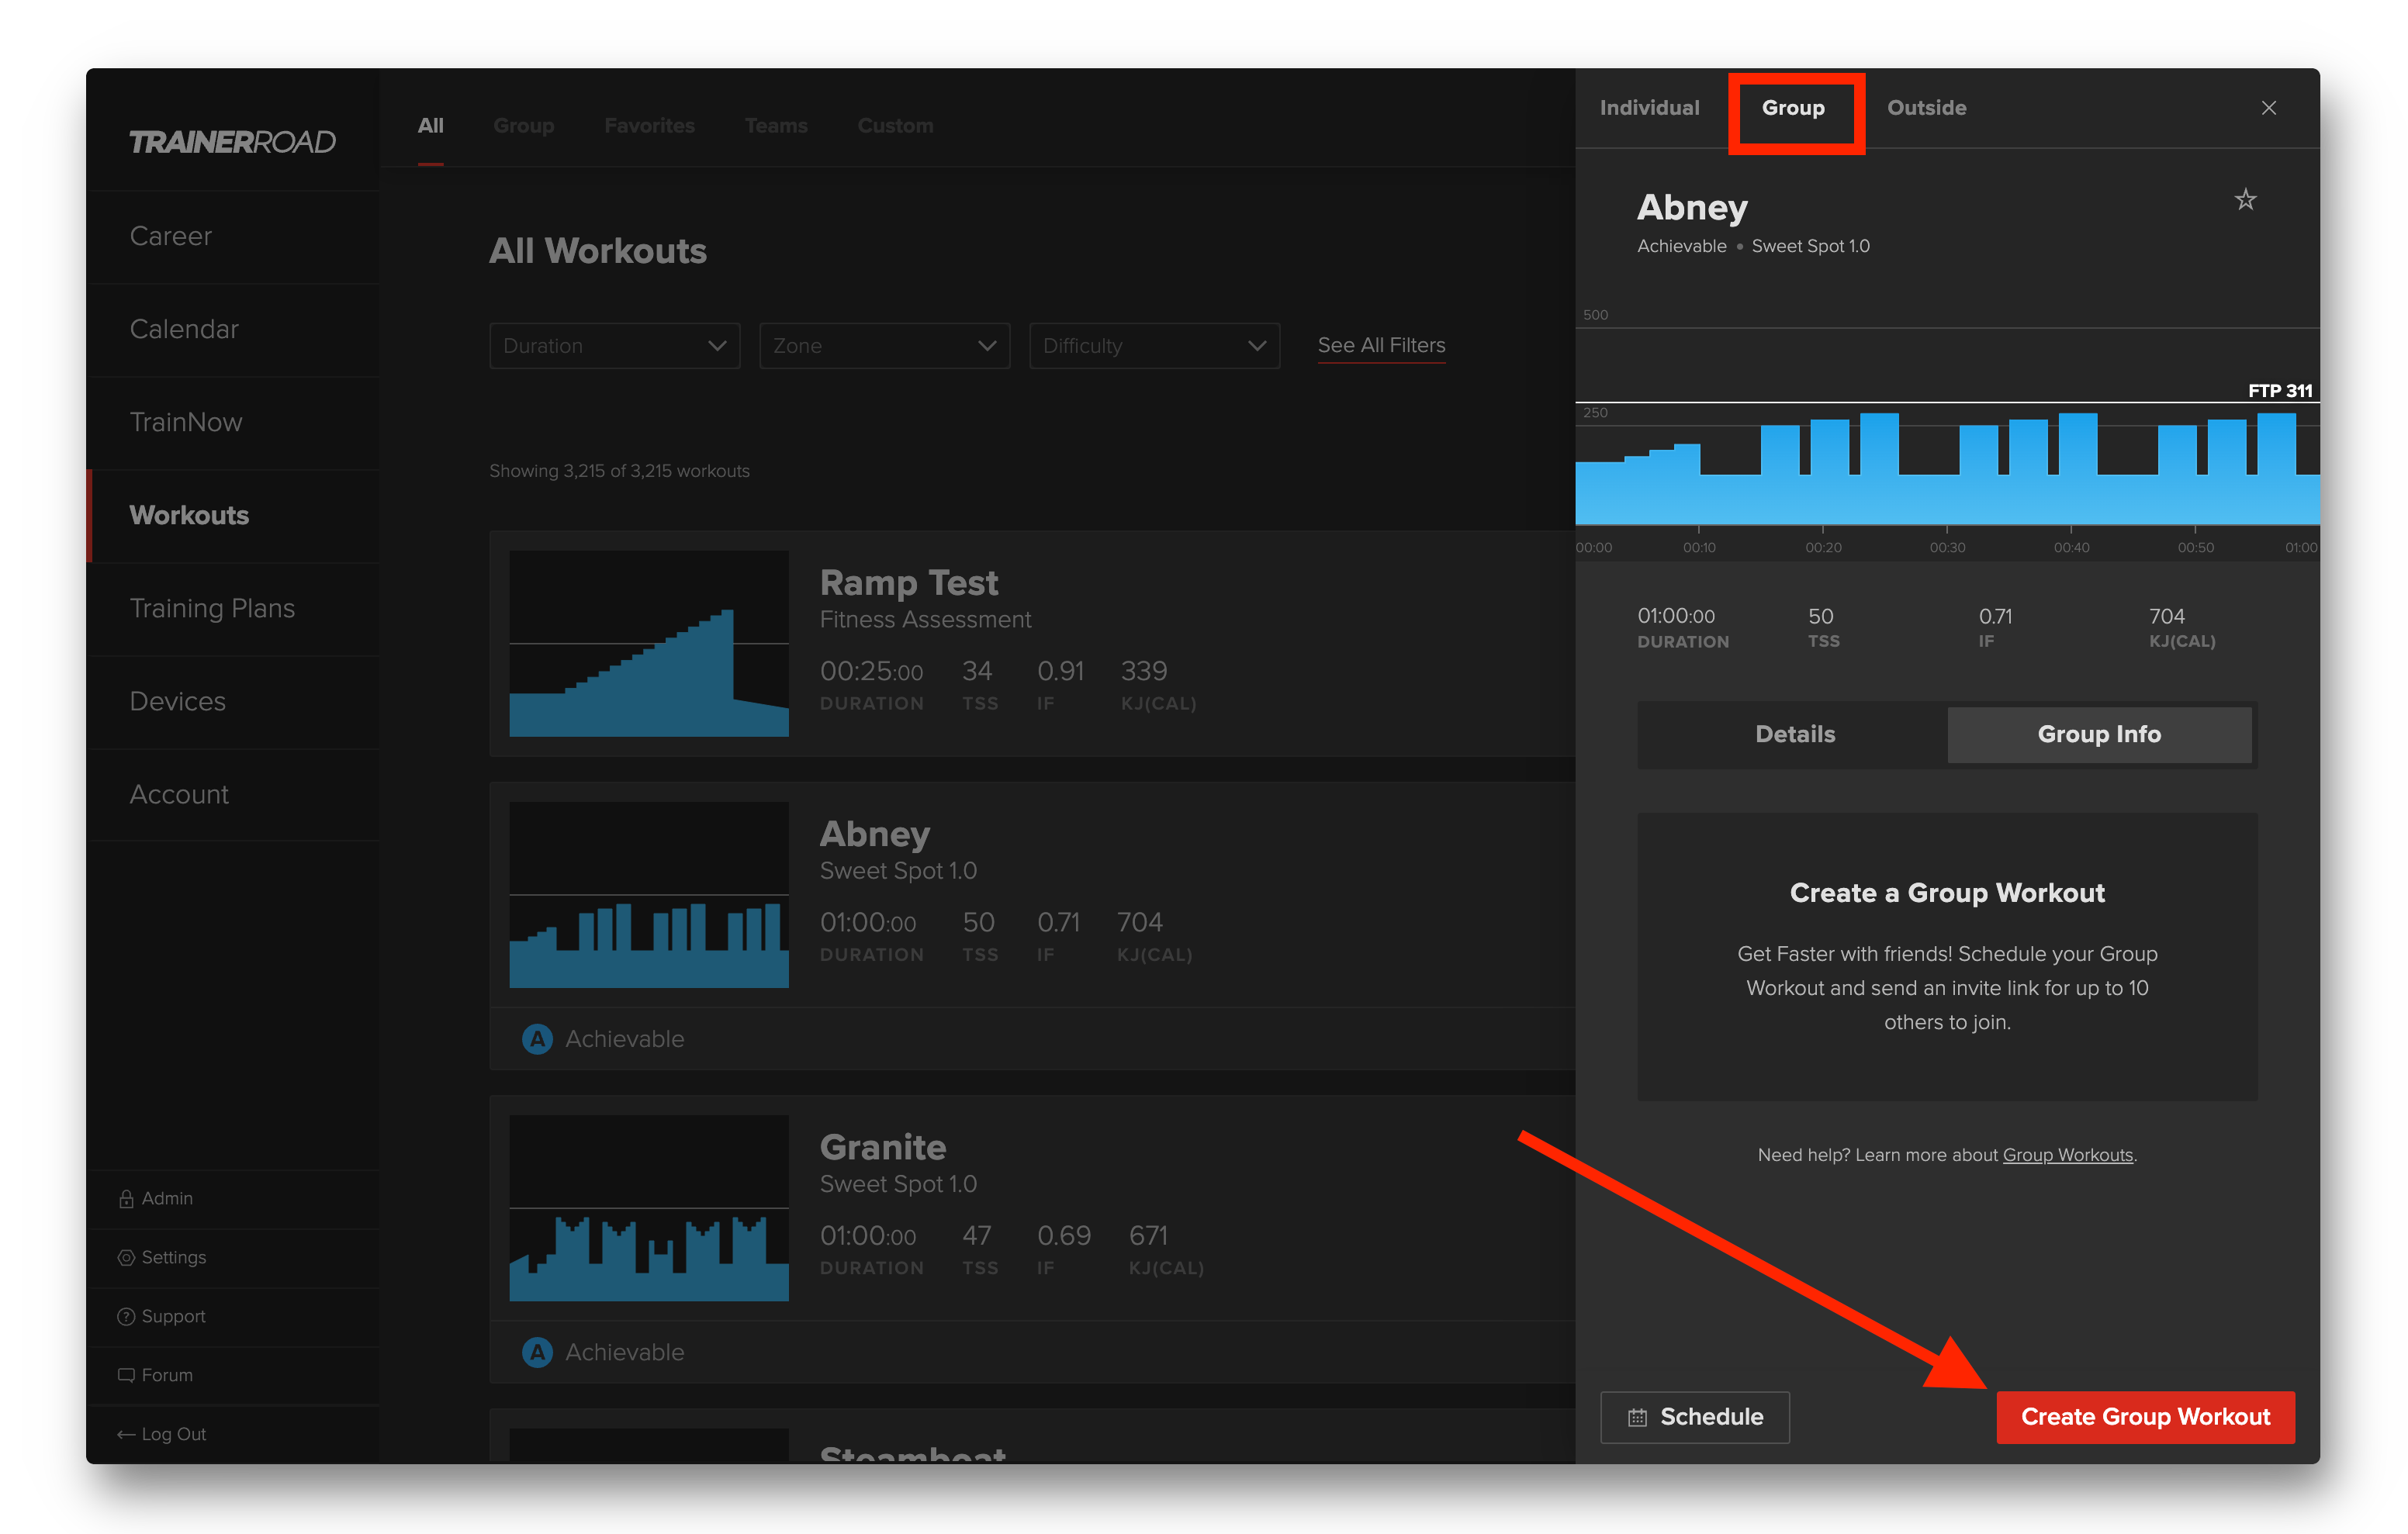Viewport: 2408px width, 1534px height.
Task: Click the Create a Group Workout heading
Action: 1947,893
